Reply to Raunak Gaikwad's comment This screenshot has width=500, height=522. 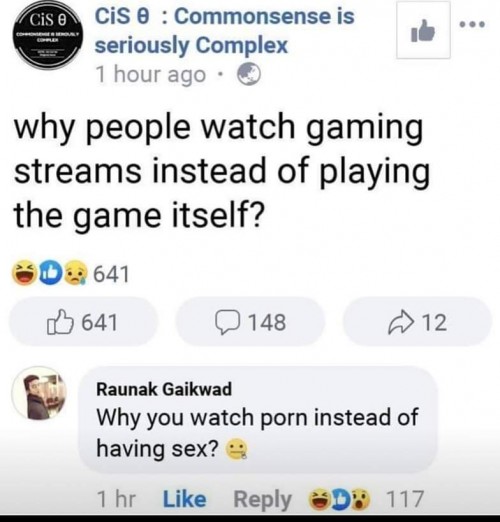click(x=263, y=500)
